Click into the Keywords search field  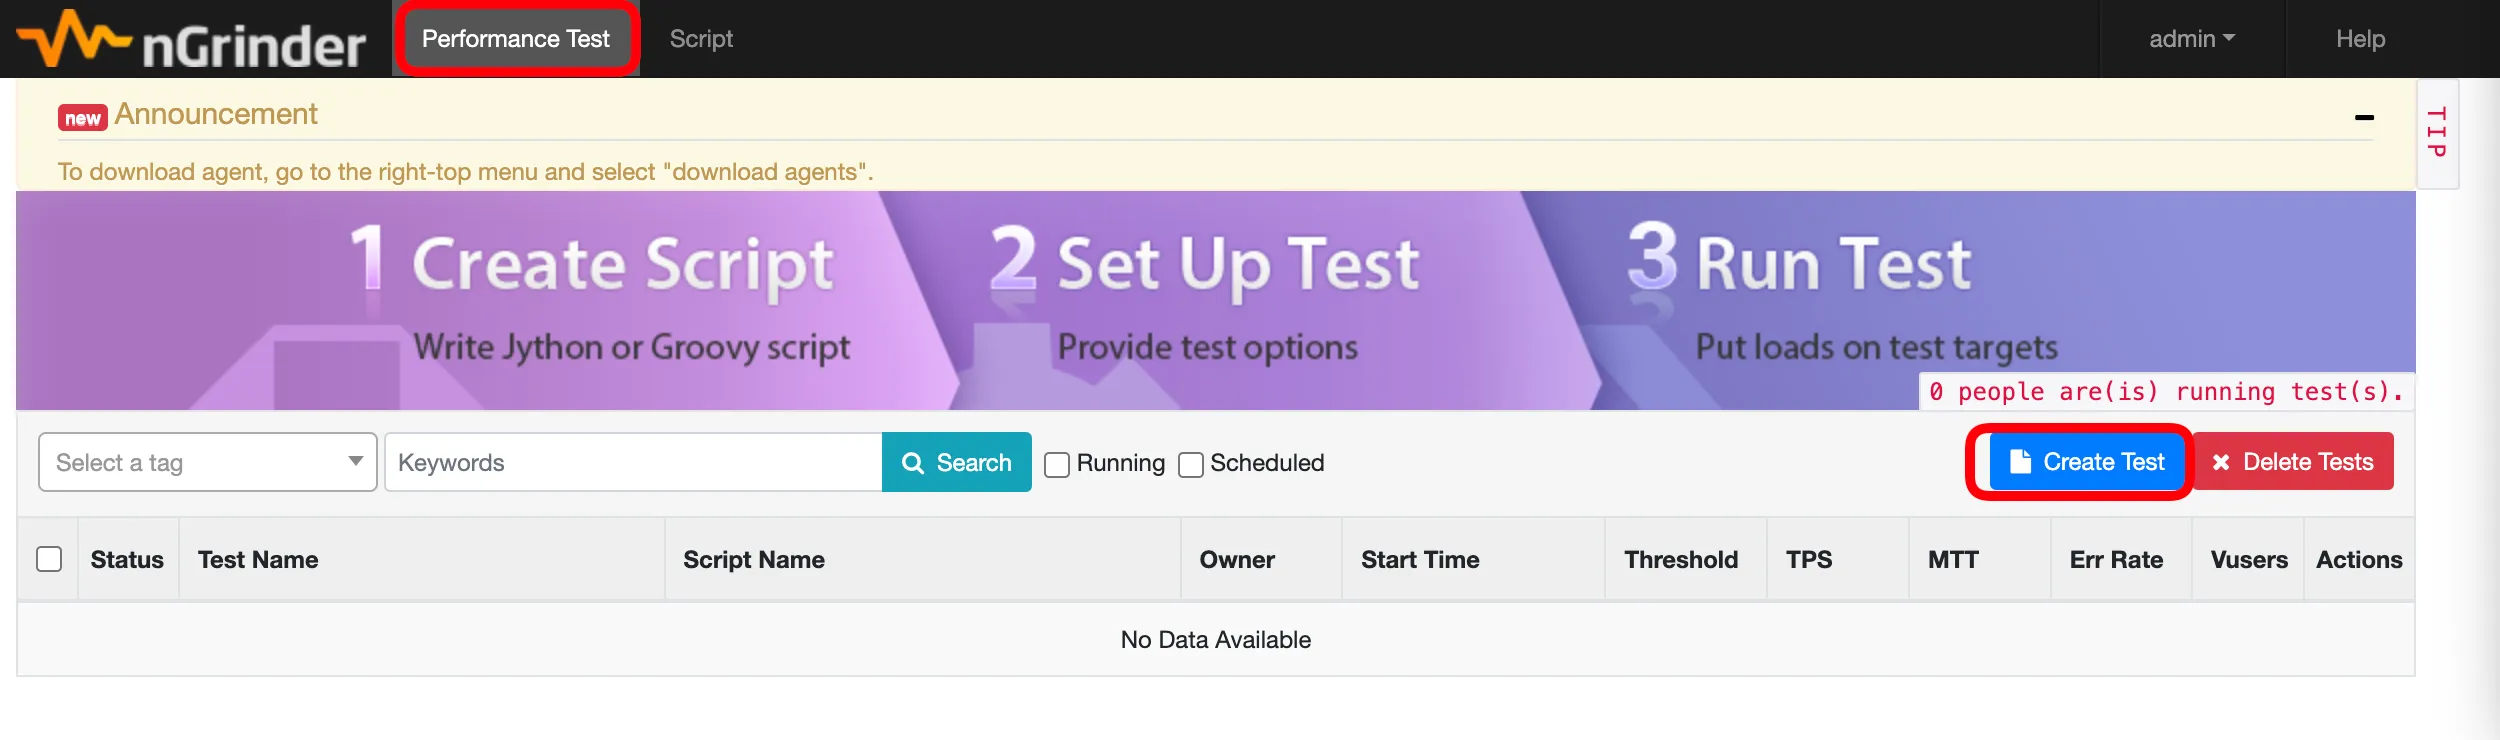[632, 462]
